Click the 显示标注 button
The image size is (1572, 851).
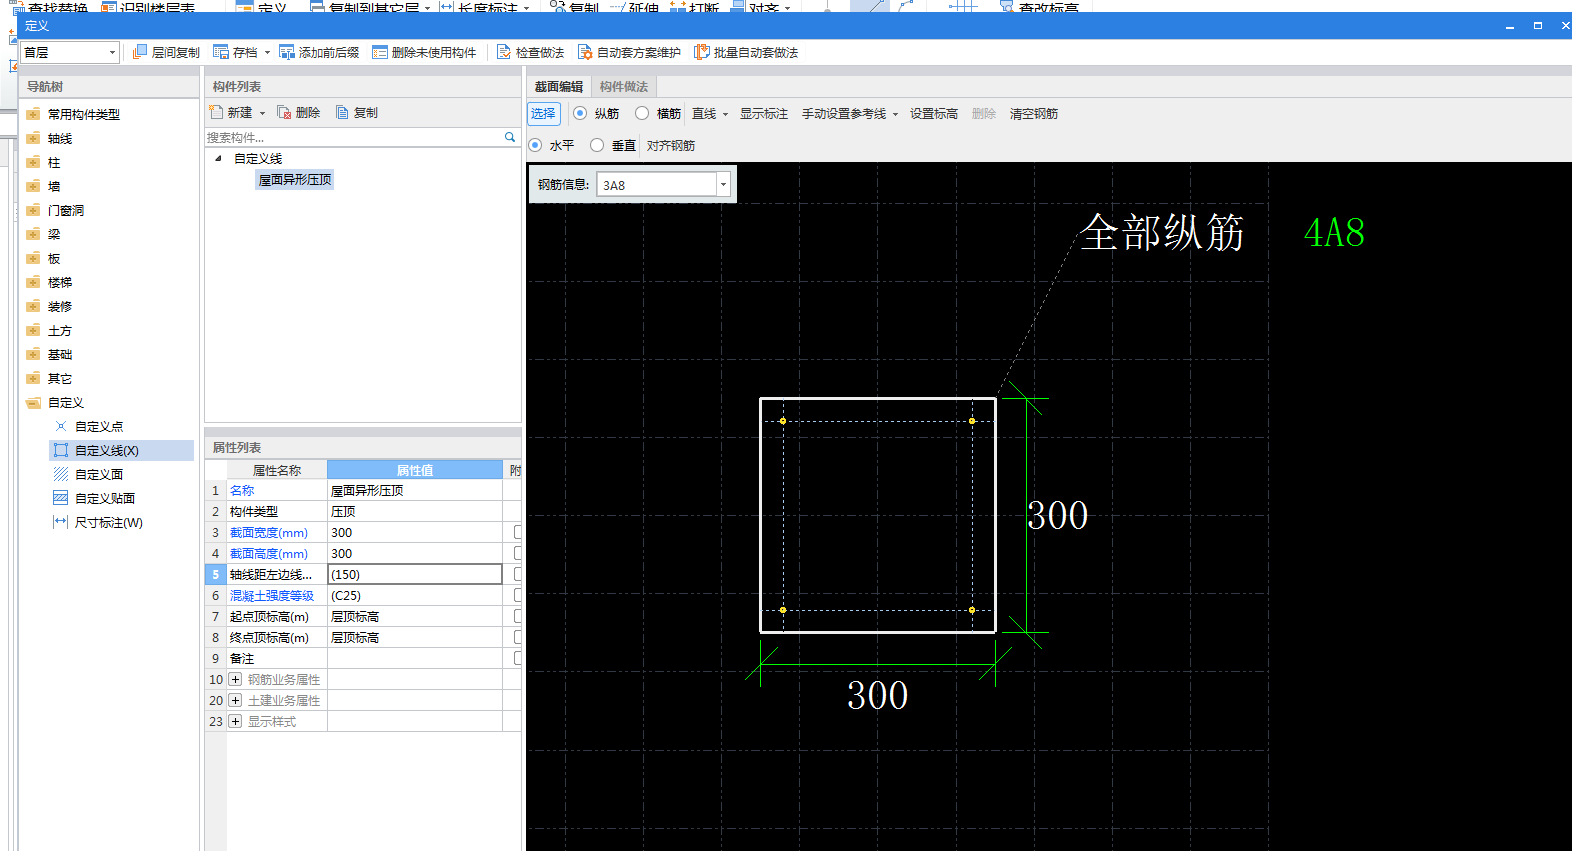click(764, 114)
